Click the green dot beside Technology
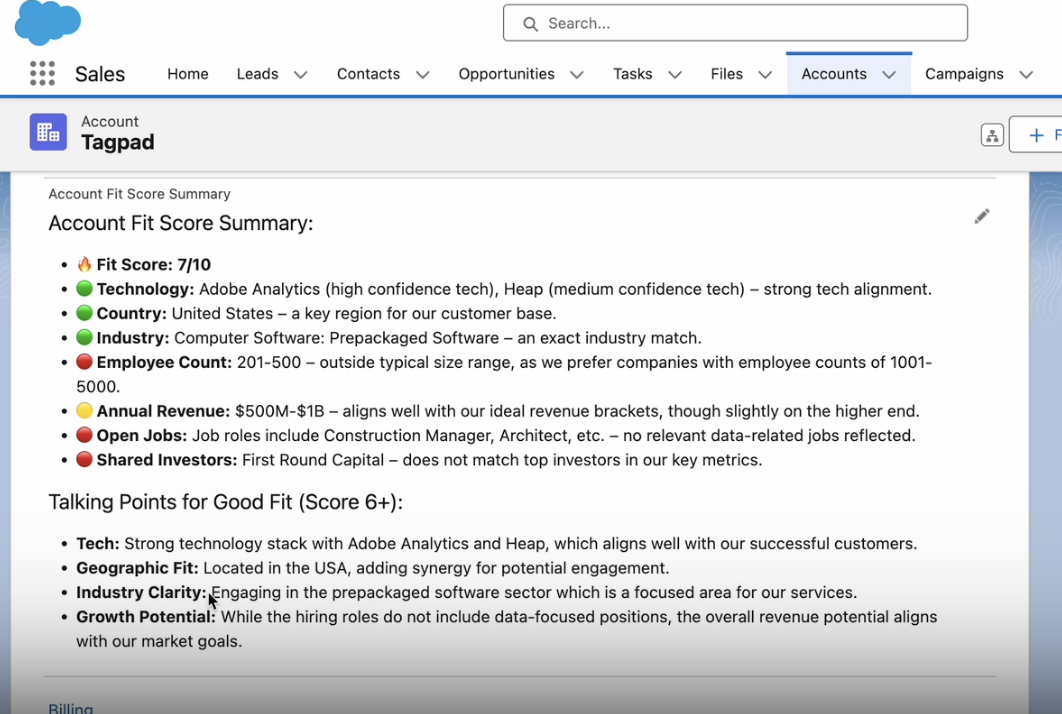The image size is (1062, 714). pyautogui.click(x=84, y=289)
